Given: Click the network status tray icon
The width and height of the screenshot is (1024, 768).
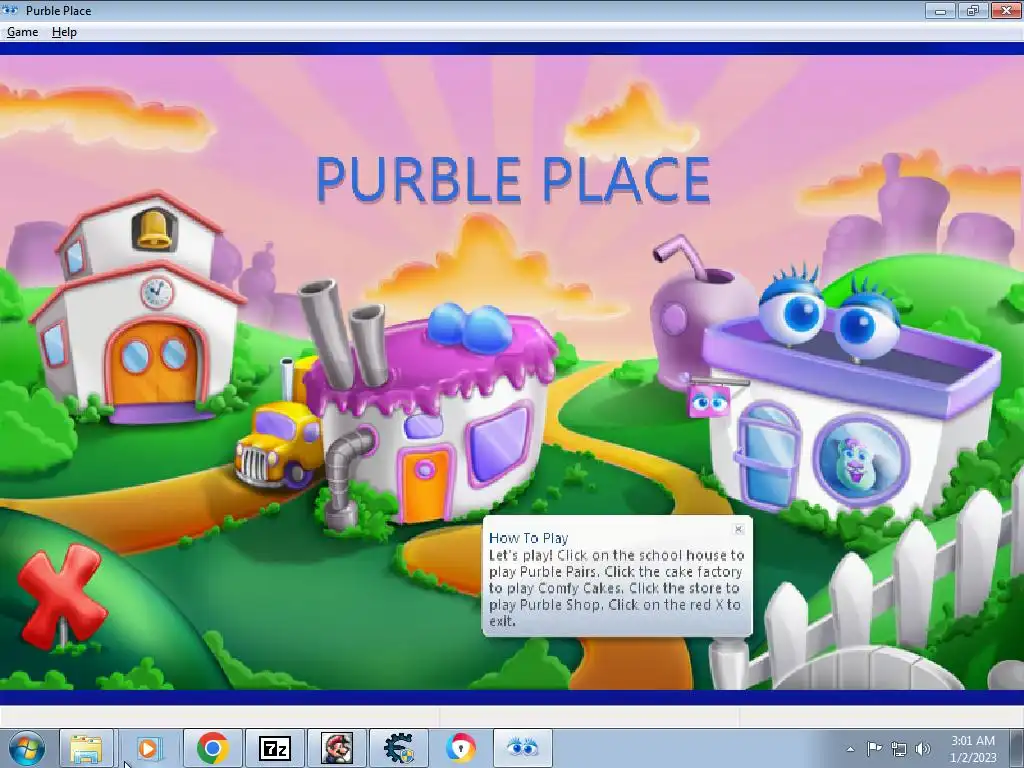Looking at the screenshot, I should [899, 748].
